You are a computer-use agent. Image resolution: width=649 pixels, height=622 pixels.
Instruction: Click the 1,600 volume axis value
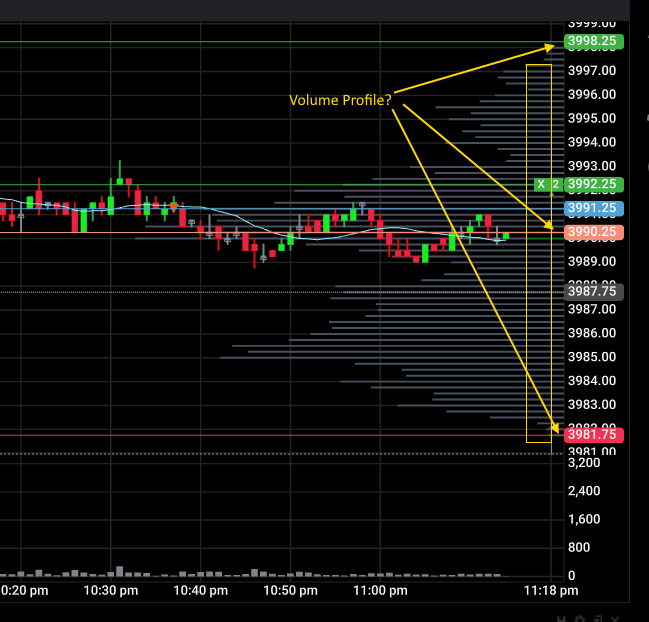point(584,519)
